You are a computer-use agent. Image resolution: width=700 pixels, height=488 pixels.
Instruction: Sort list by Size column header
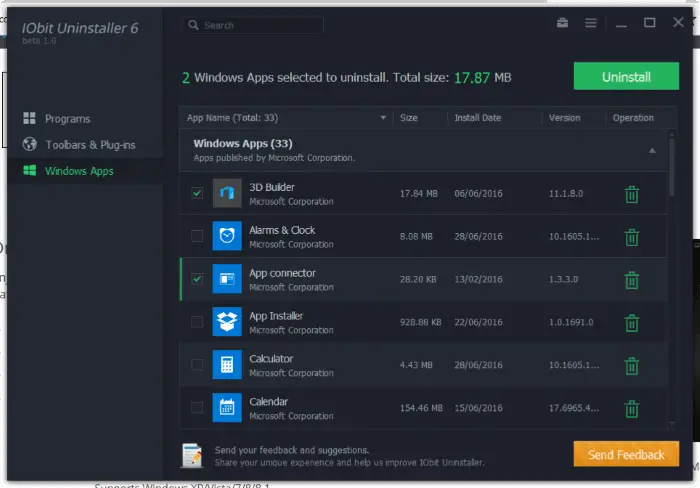(408, 118)
